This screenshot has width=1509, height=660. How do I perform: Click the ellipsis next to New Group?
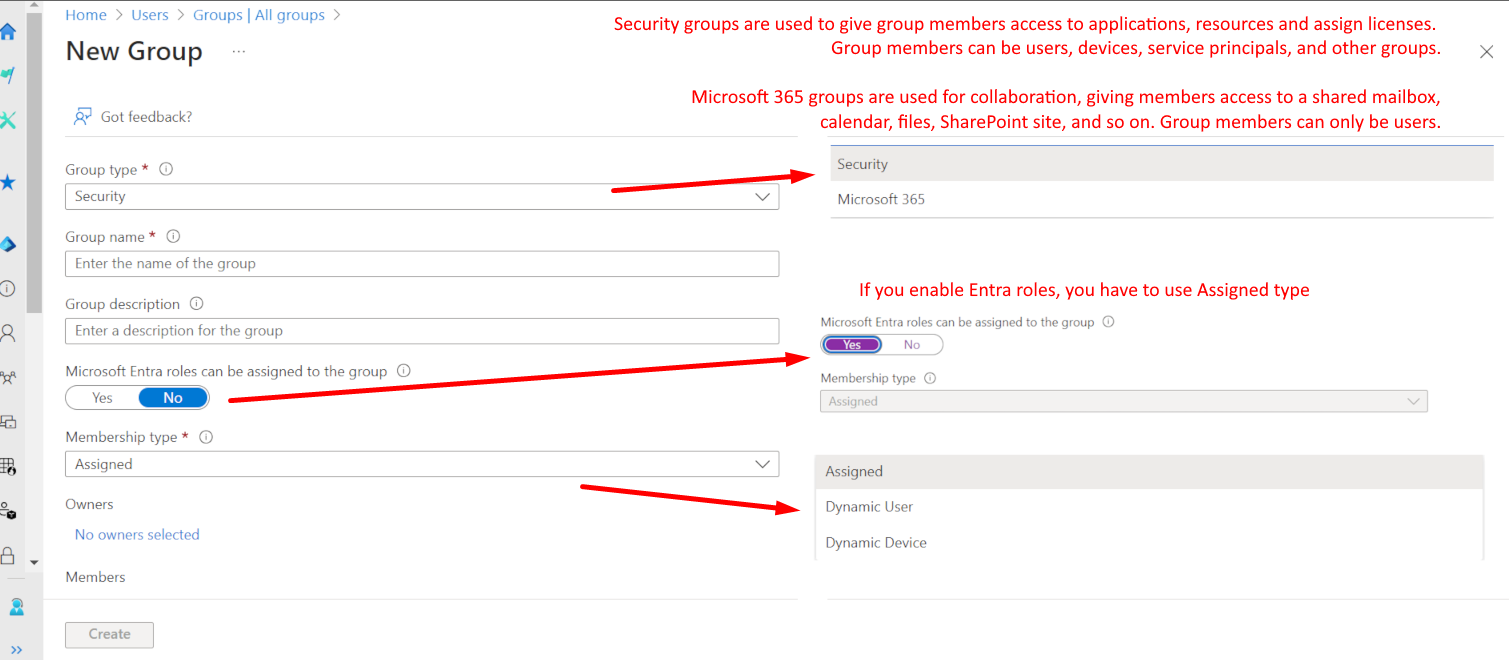[238, 51]
